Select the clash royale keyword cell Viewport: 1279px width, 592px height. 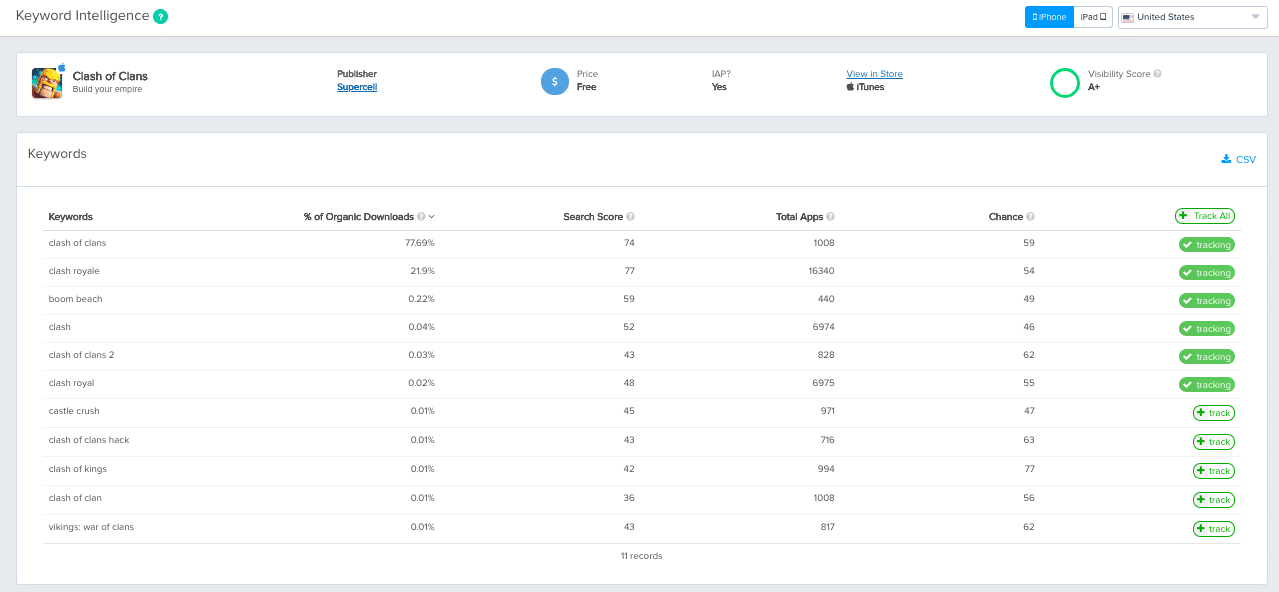click(74, 271)
